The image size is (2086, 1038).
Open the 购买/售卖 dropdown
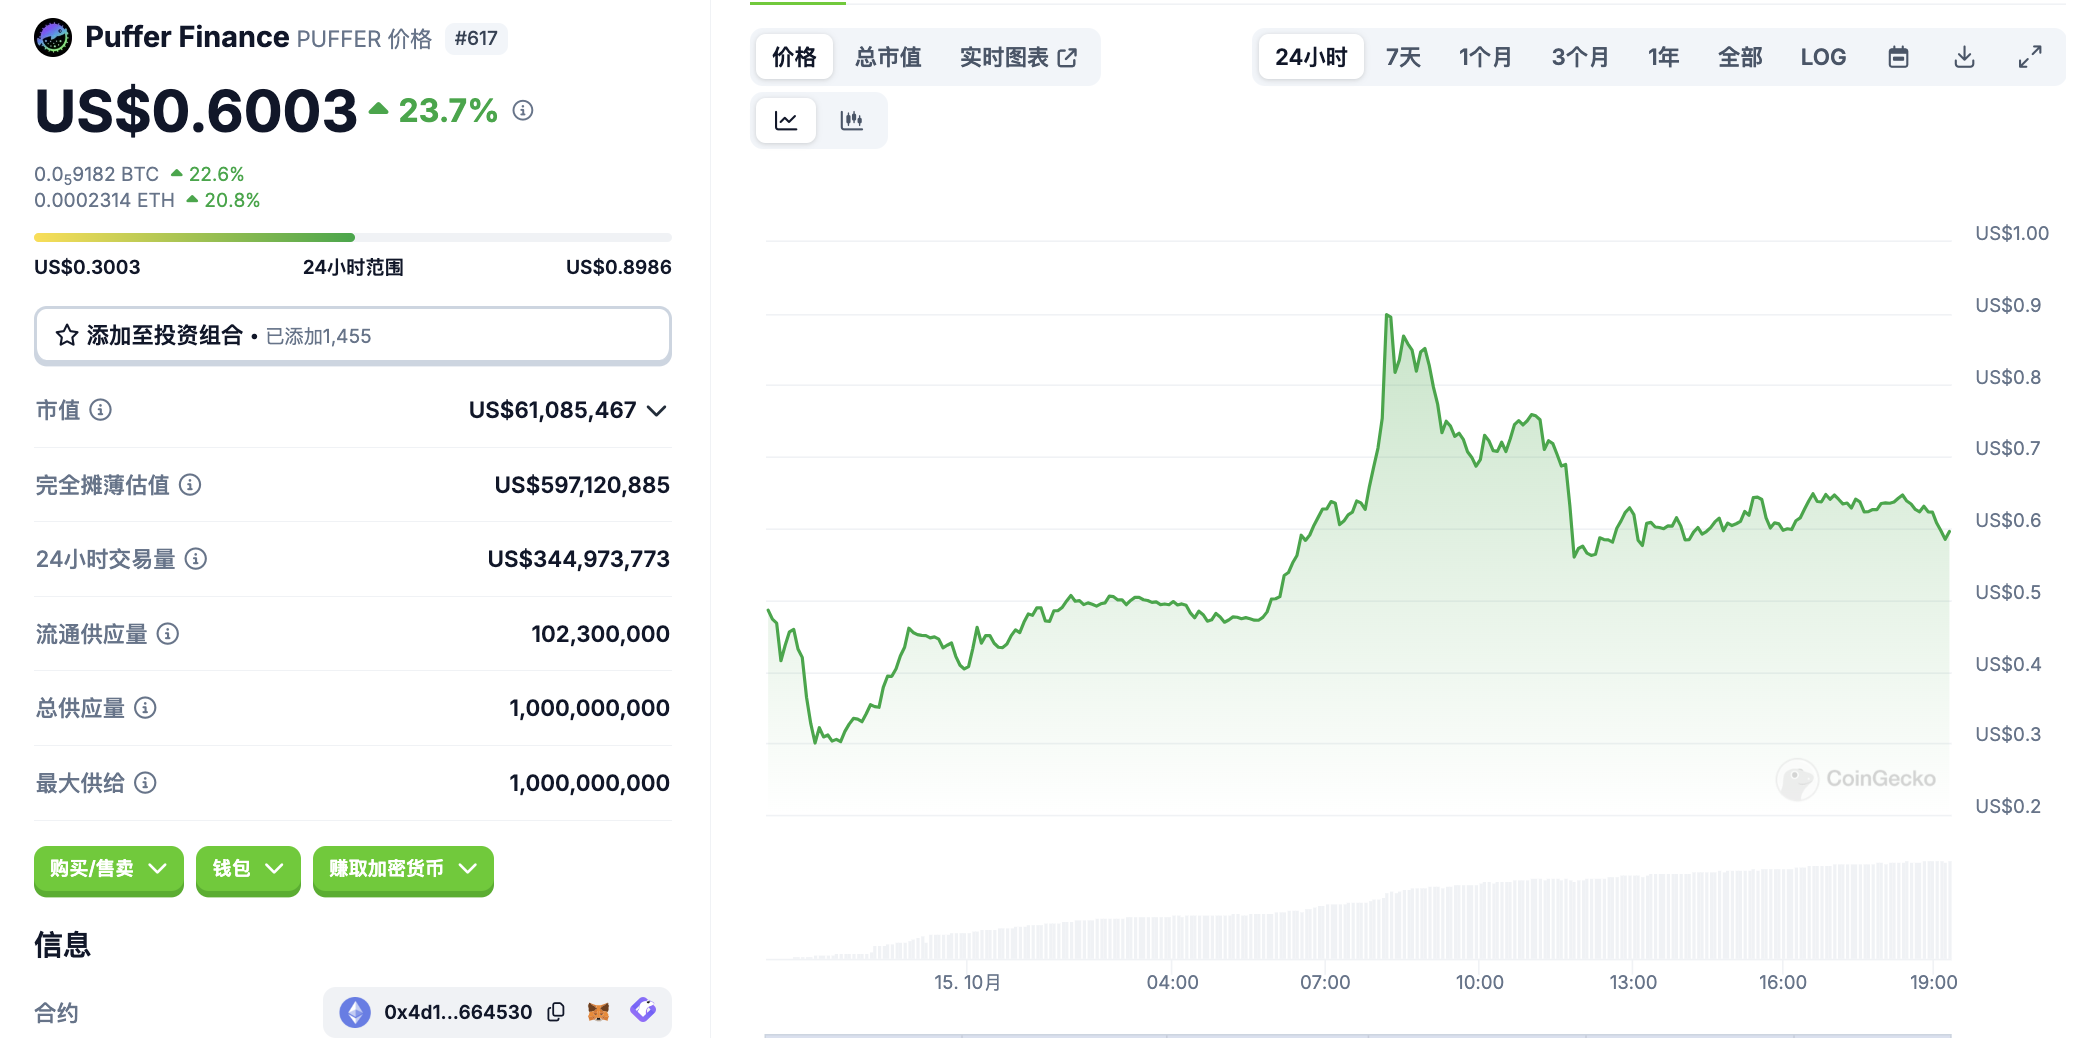pyautogui.click(x=109, y=869)
